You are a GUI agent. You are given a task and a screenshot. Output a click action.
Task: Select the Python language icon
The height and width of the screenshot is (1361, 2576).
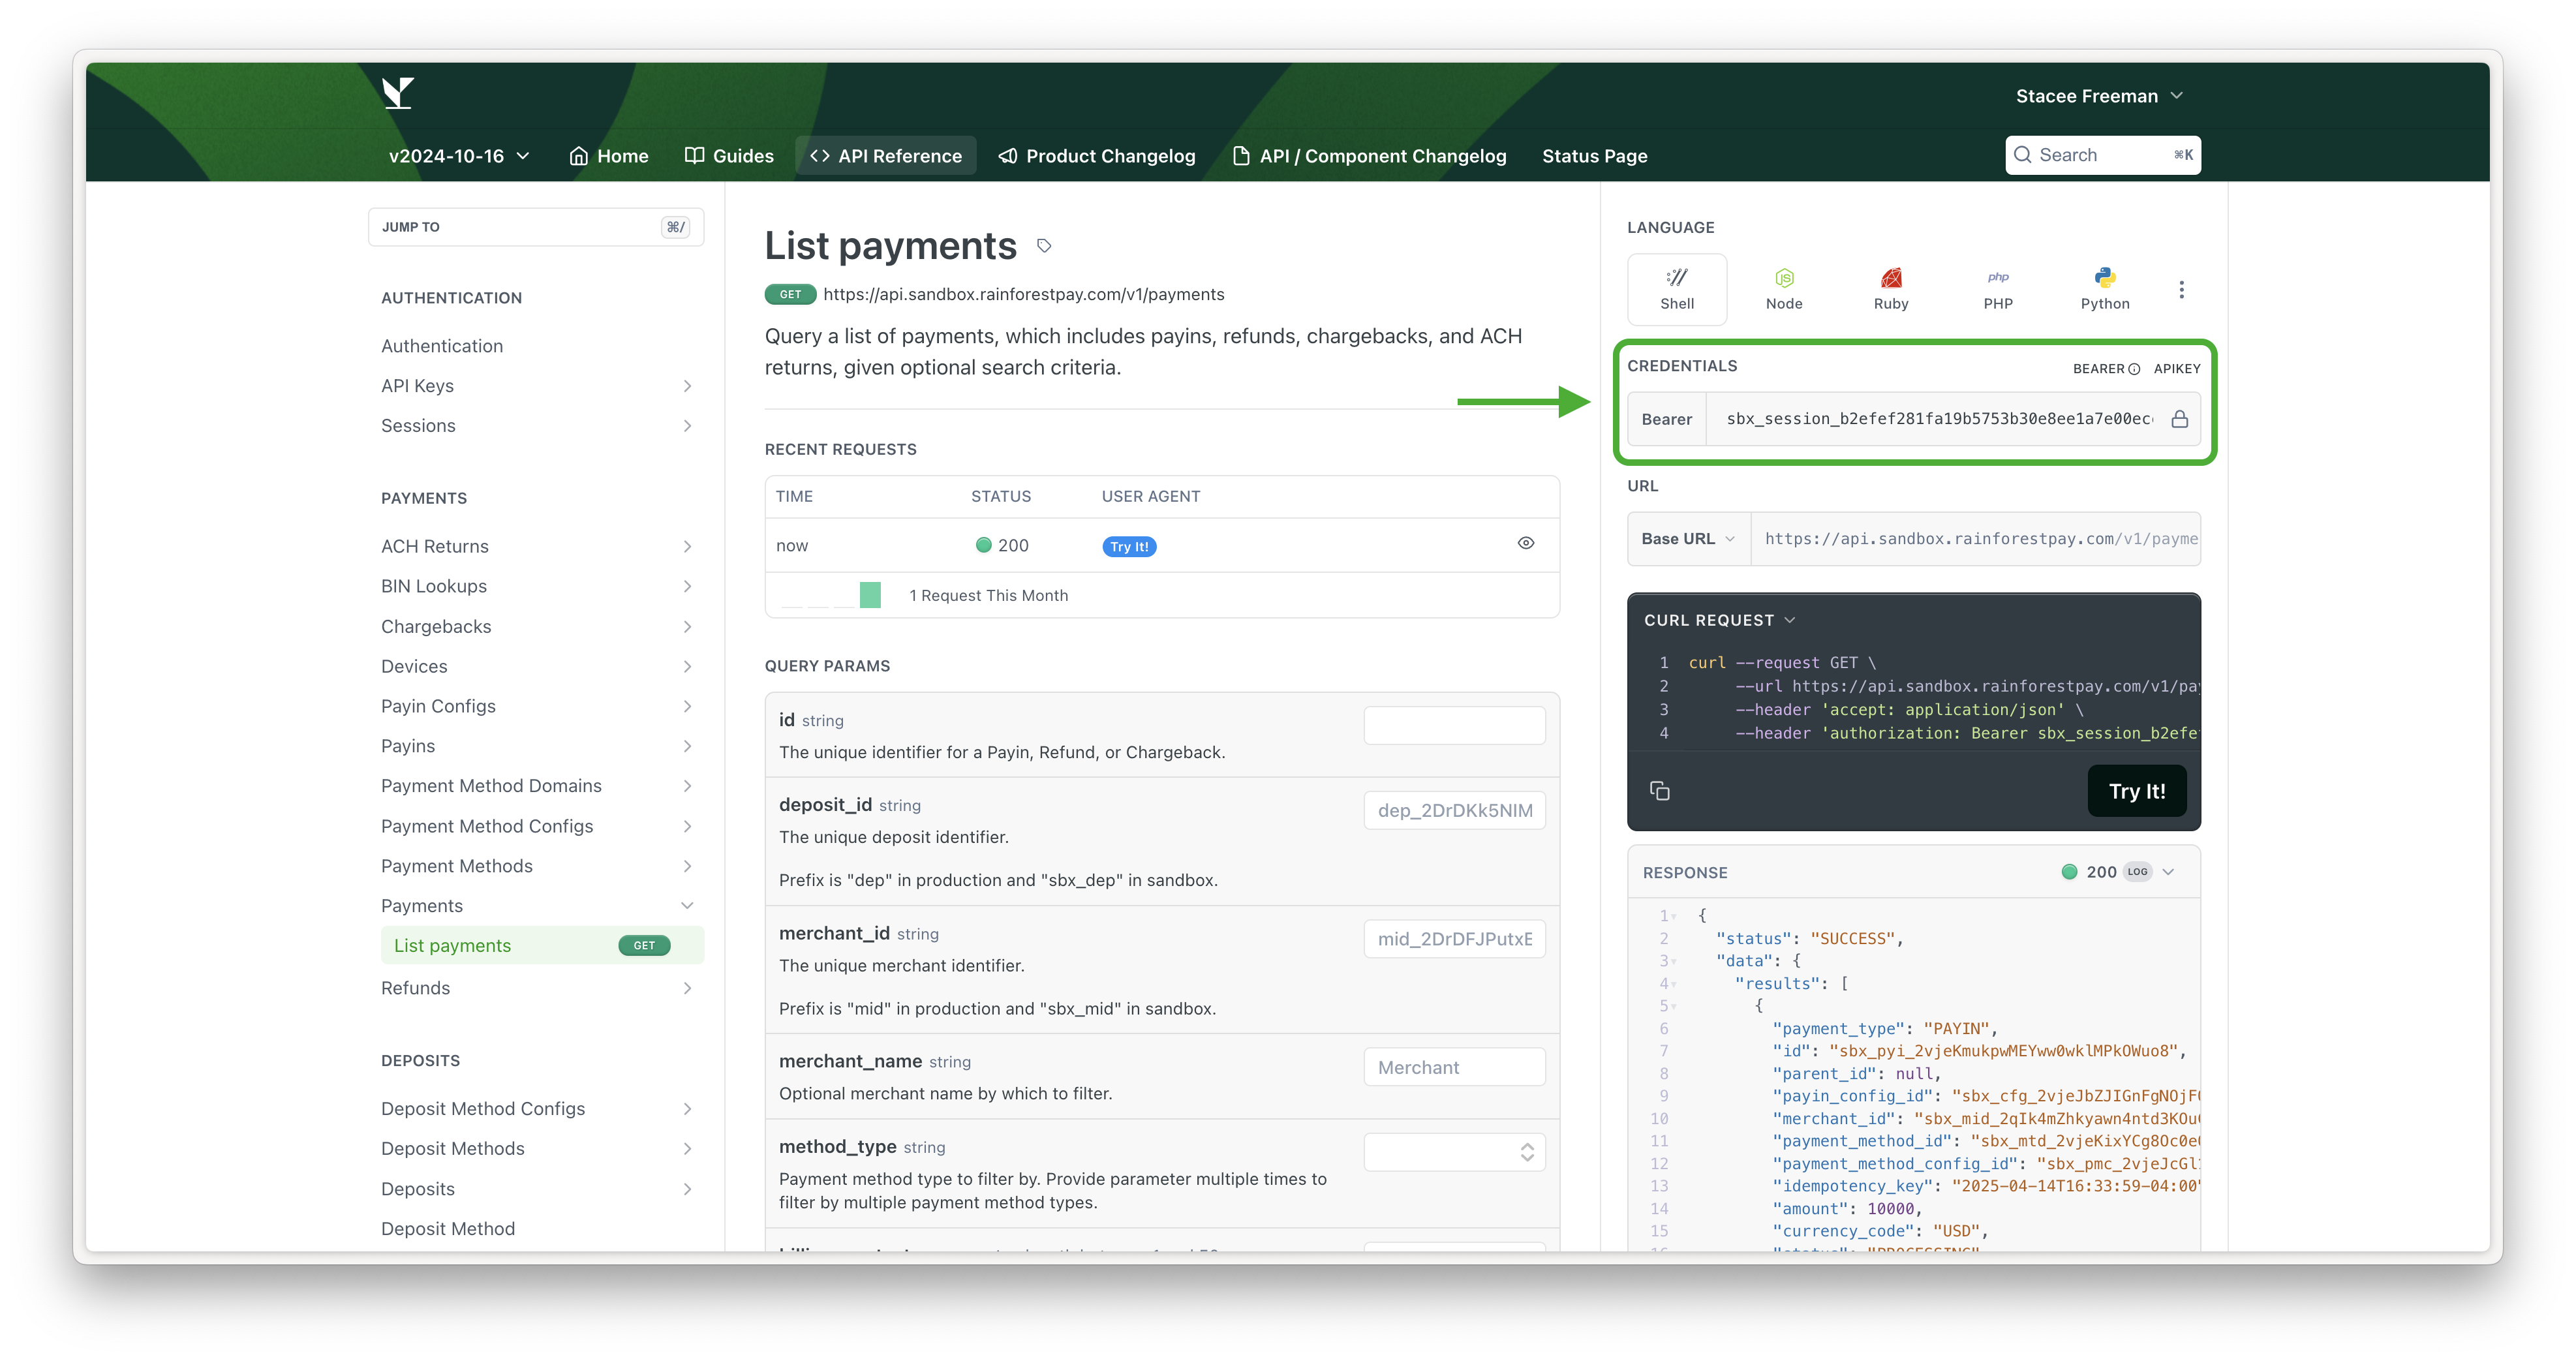pos(2105,289)
